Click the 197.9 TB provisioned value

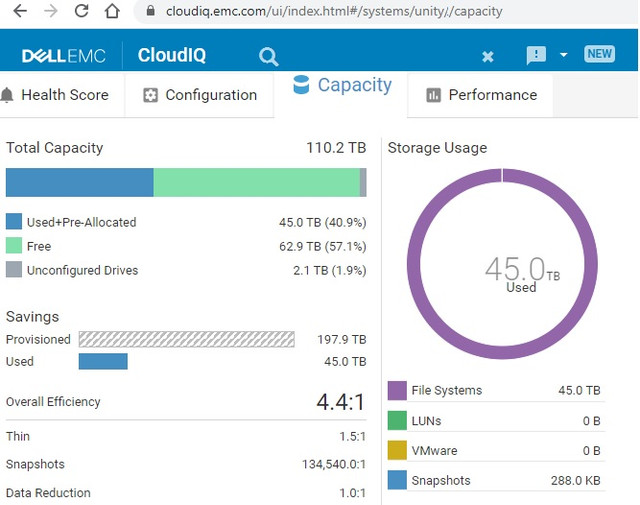click(342, 339)
